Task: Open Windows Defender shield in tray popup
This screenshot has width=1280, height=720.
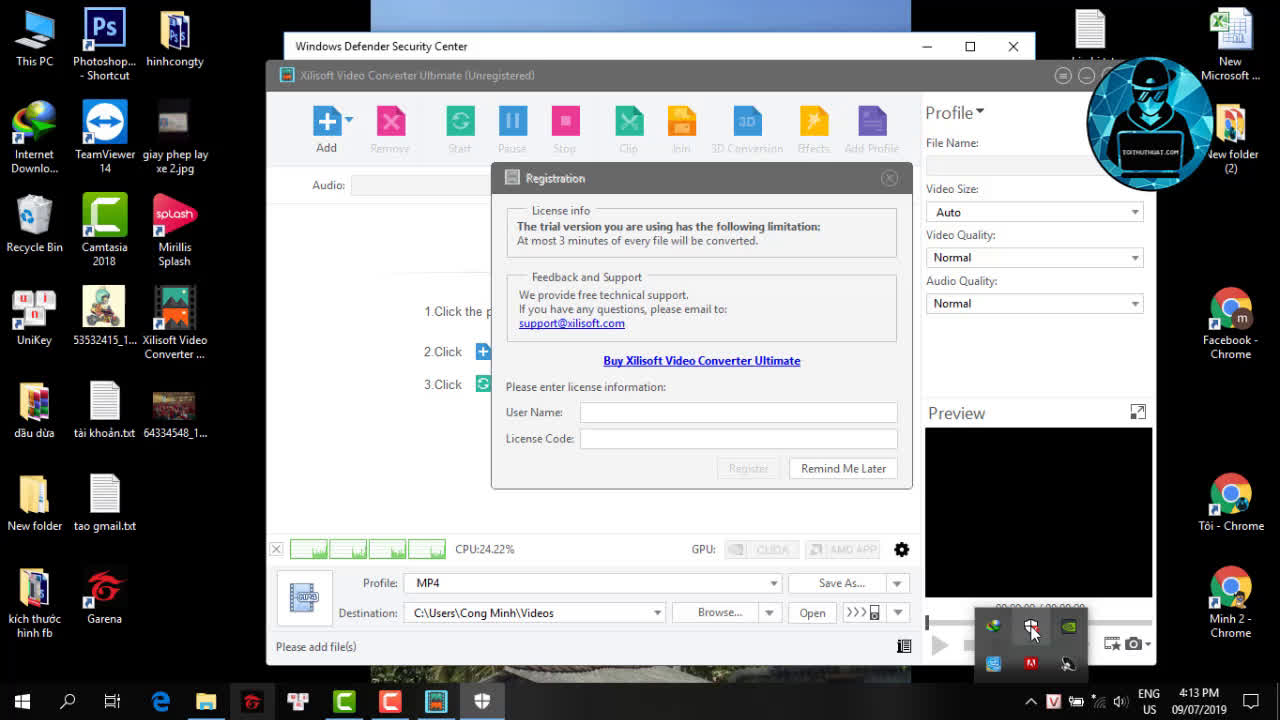Action: (x=1031, y=627)
